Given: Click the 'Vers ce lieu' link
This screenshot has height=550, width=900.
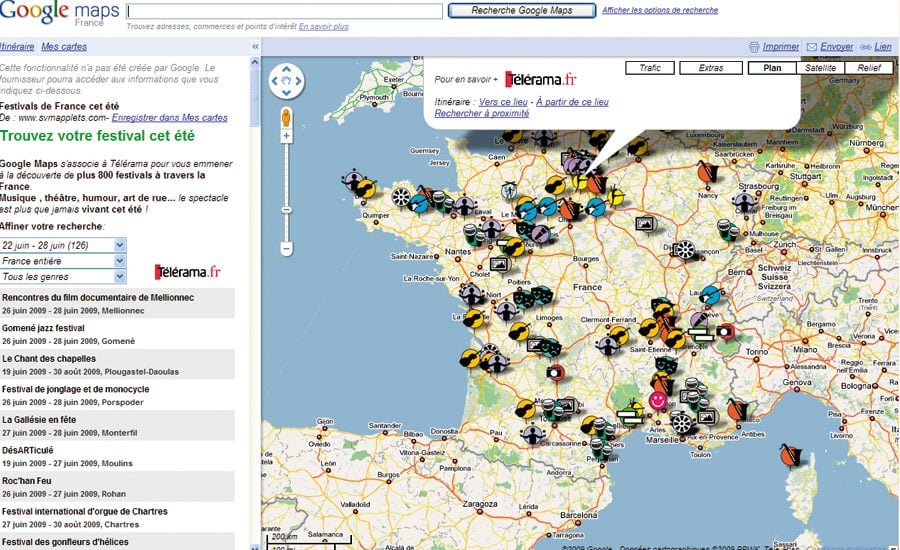Looking at the screenshot, I should (x=503, y=102).
